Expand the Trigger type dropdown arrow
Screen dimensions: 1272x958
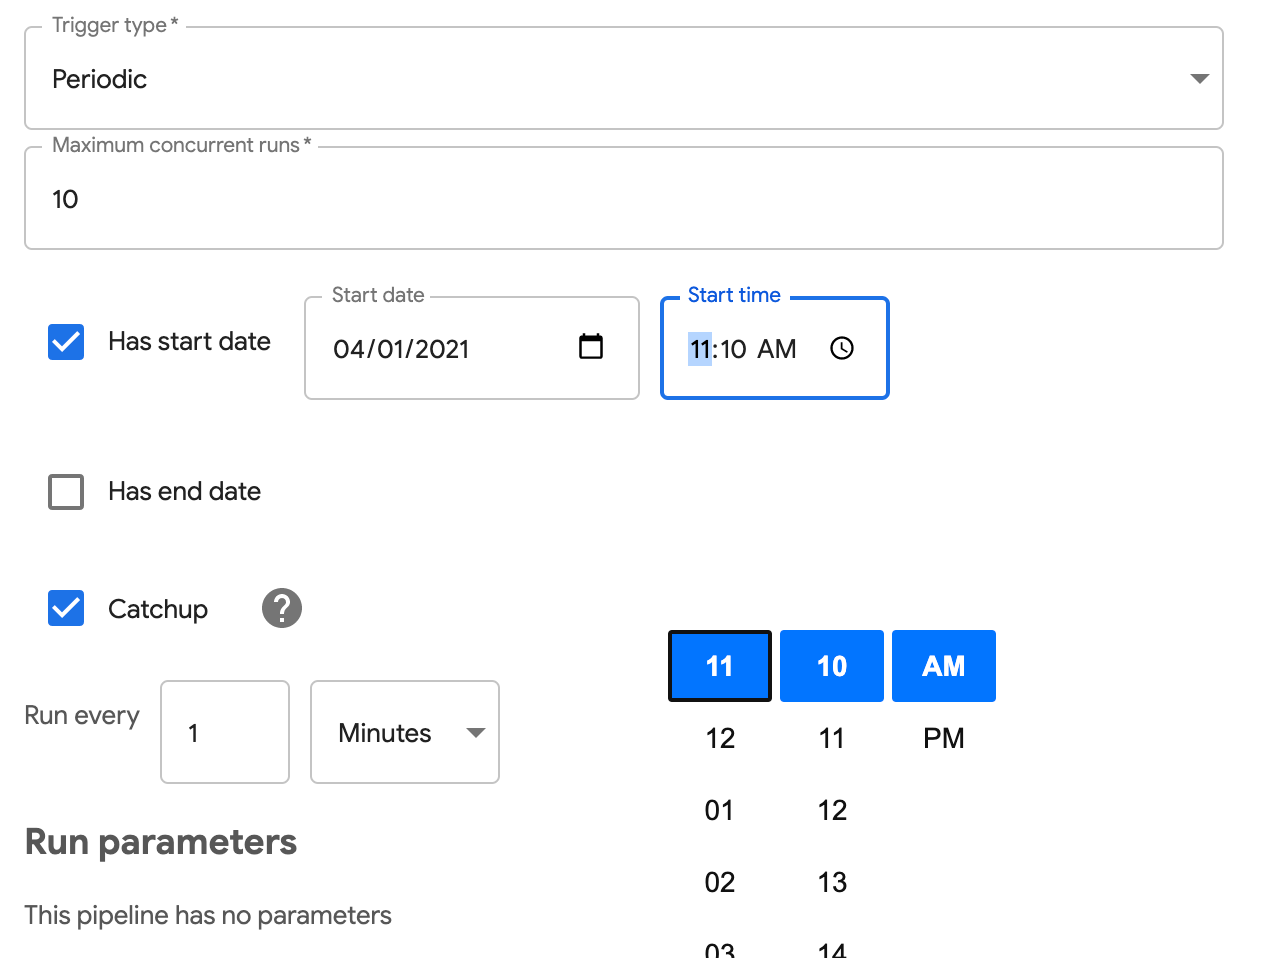tap(1200, 79)
